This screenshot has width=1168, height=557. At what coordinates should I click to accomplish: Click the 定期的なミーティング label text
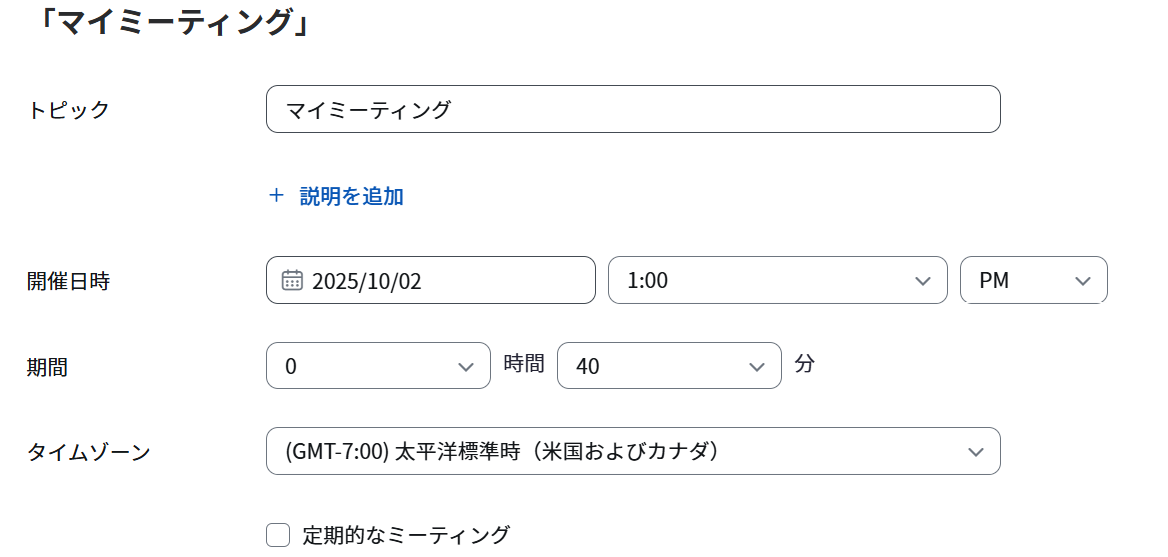click(x=406, y=535)
